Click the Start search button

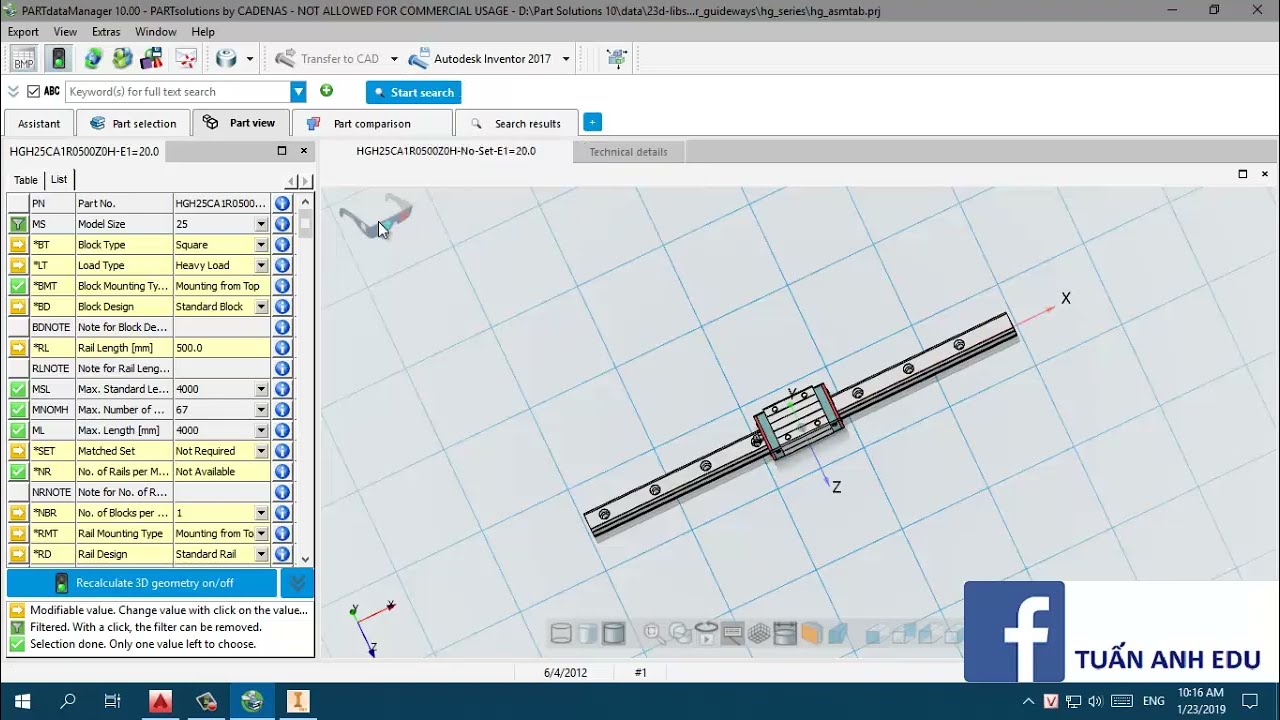click(x=413, y=92)
